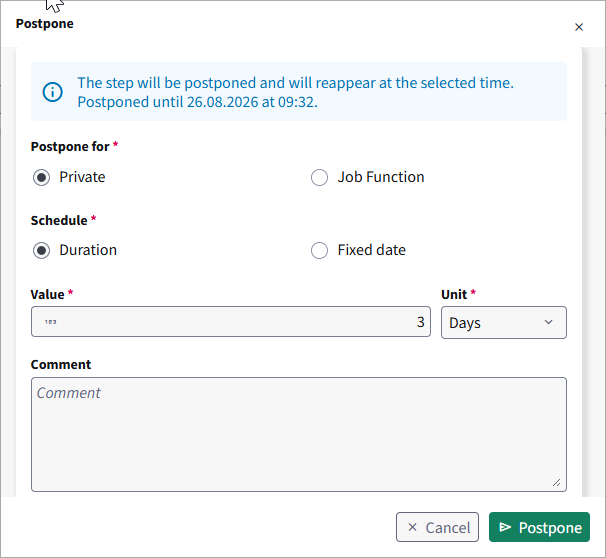Click the Postpone dialog title
Viewport: 606px width, 558px height.
pyautogui.click(x=44, y=24)
